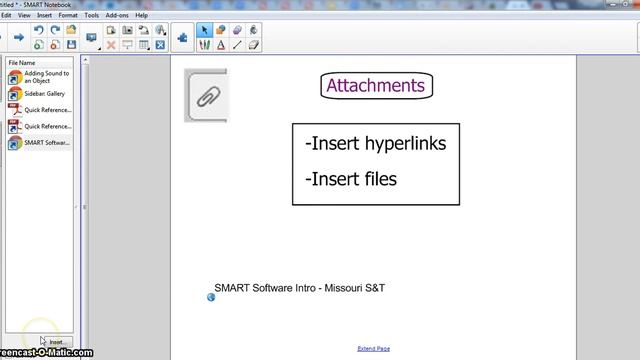Choose the Shapes tool
640x360 pixels.
(221, 30)
